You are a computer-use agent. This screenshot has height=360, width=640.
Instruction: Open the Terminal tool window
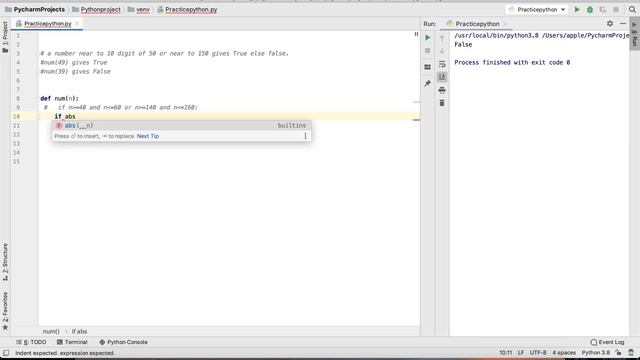[72, 342]
